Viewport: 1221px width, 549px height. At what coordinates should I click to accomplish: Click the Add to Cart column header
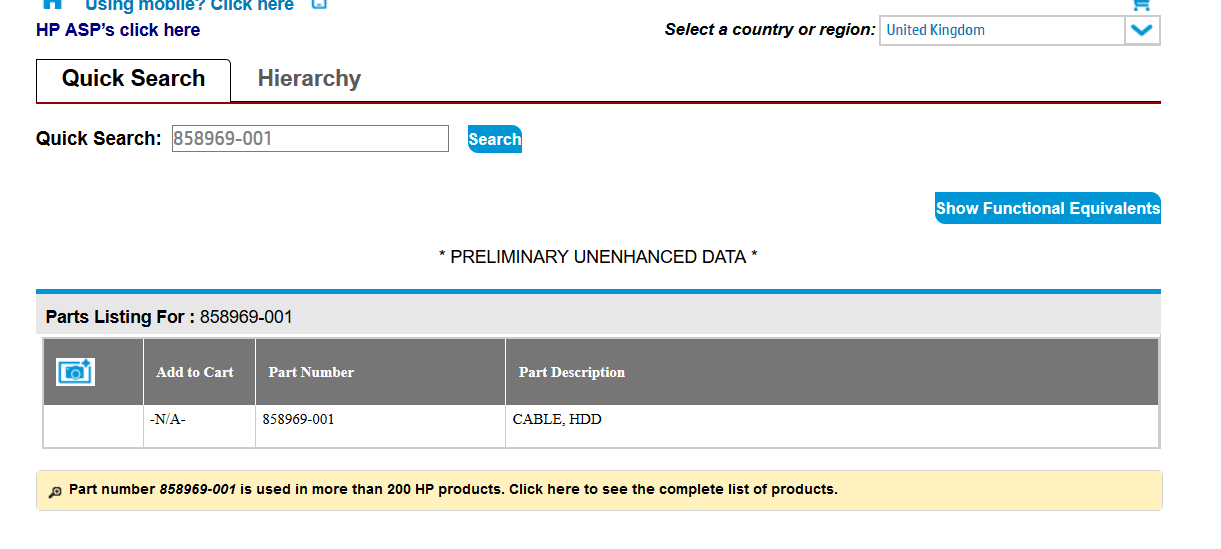pyautogui.click(x=195, y=372)
